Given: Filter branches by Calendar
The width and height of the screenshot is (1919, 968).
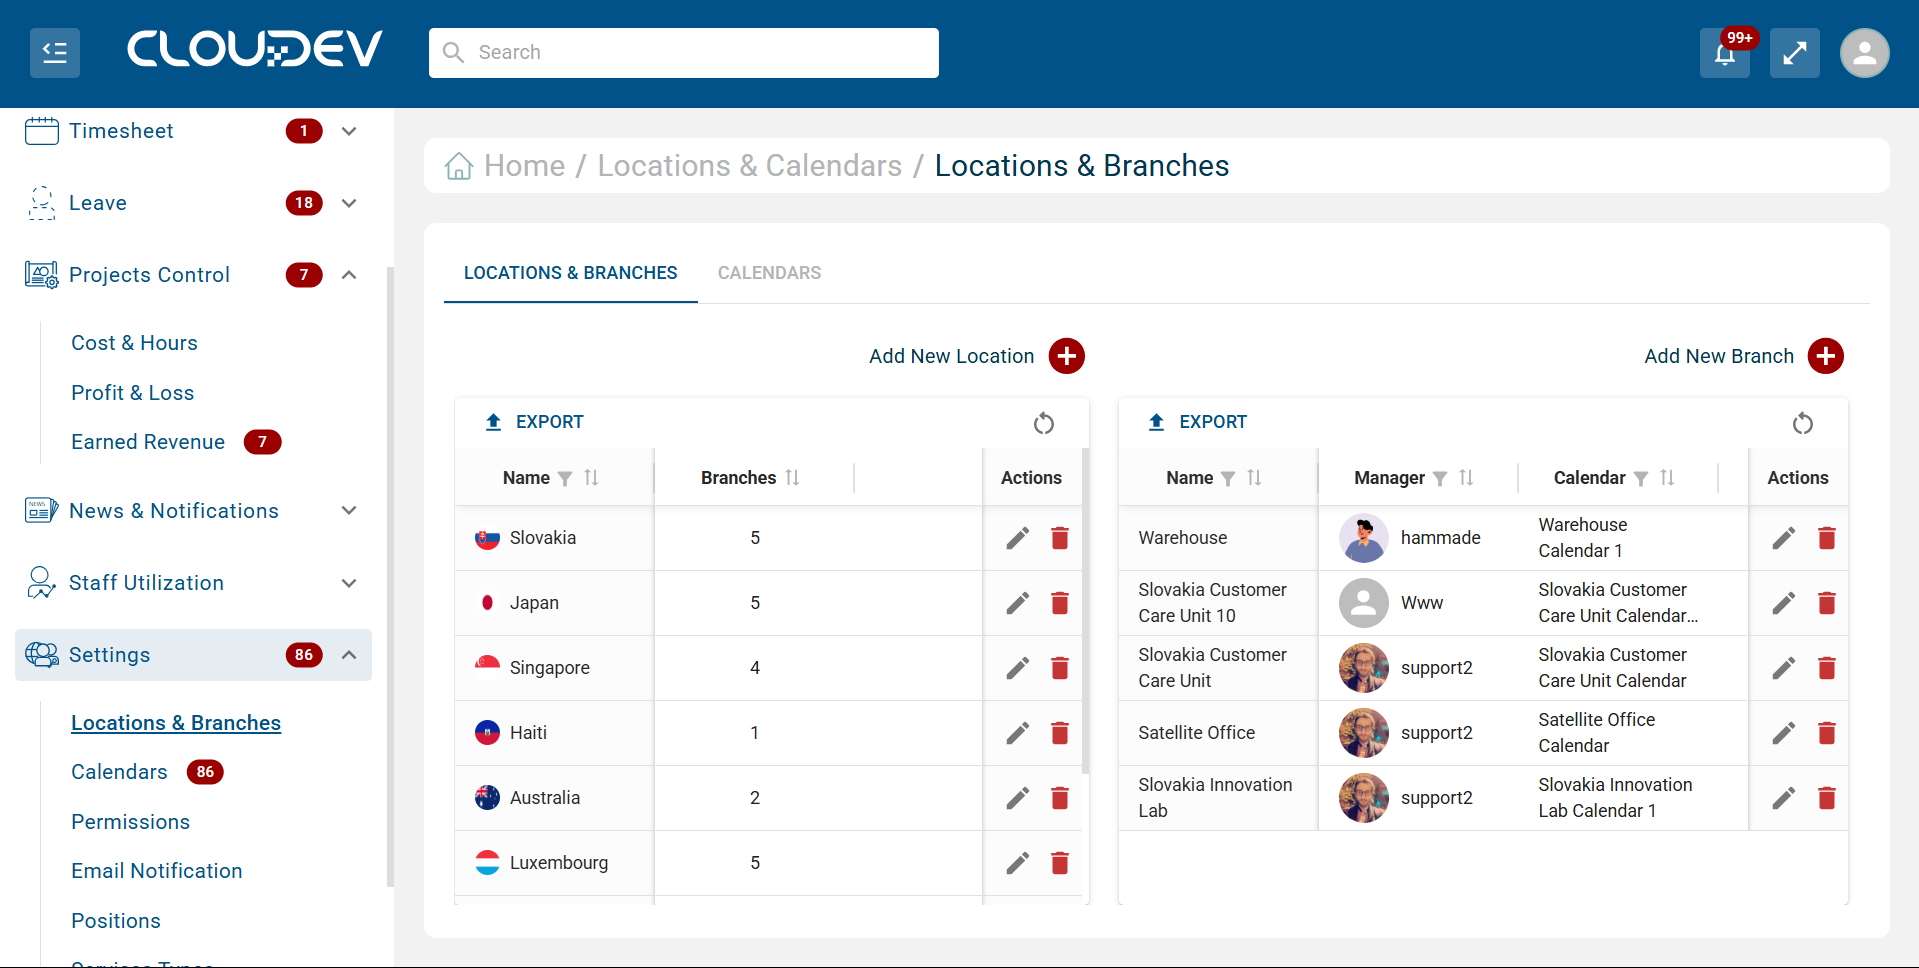Looking at the screenshot, I should click(x=1641, y=479).
